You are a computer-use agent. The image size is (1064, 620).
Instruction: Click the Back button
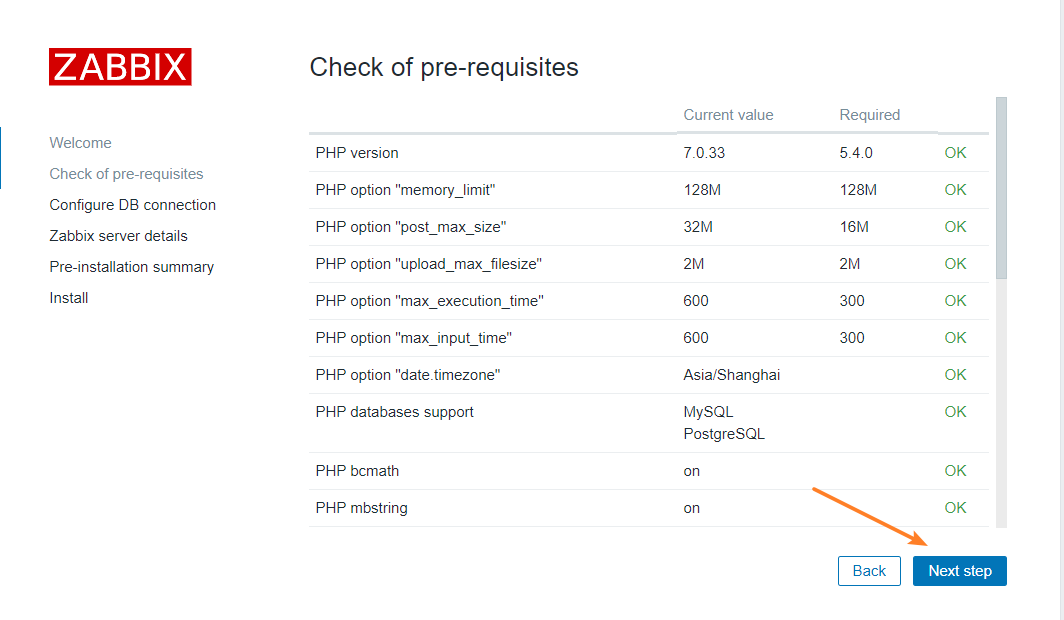pos(869,570)
